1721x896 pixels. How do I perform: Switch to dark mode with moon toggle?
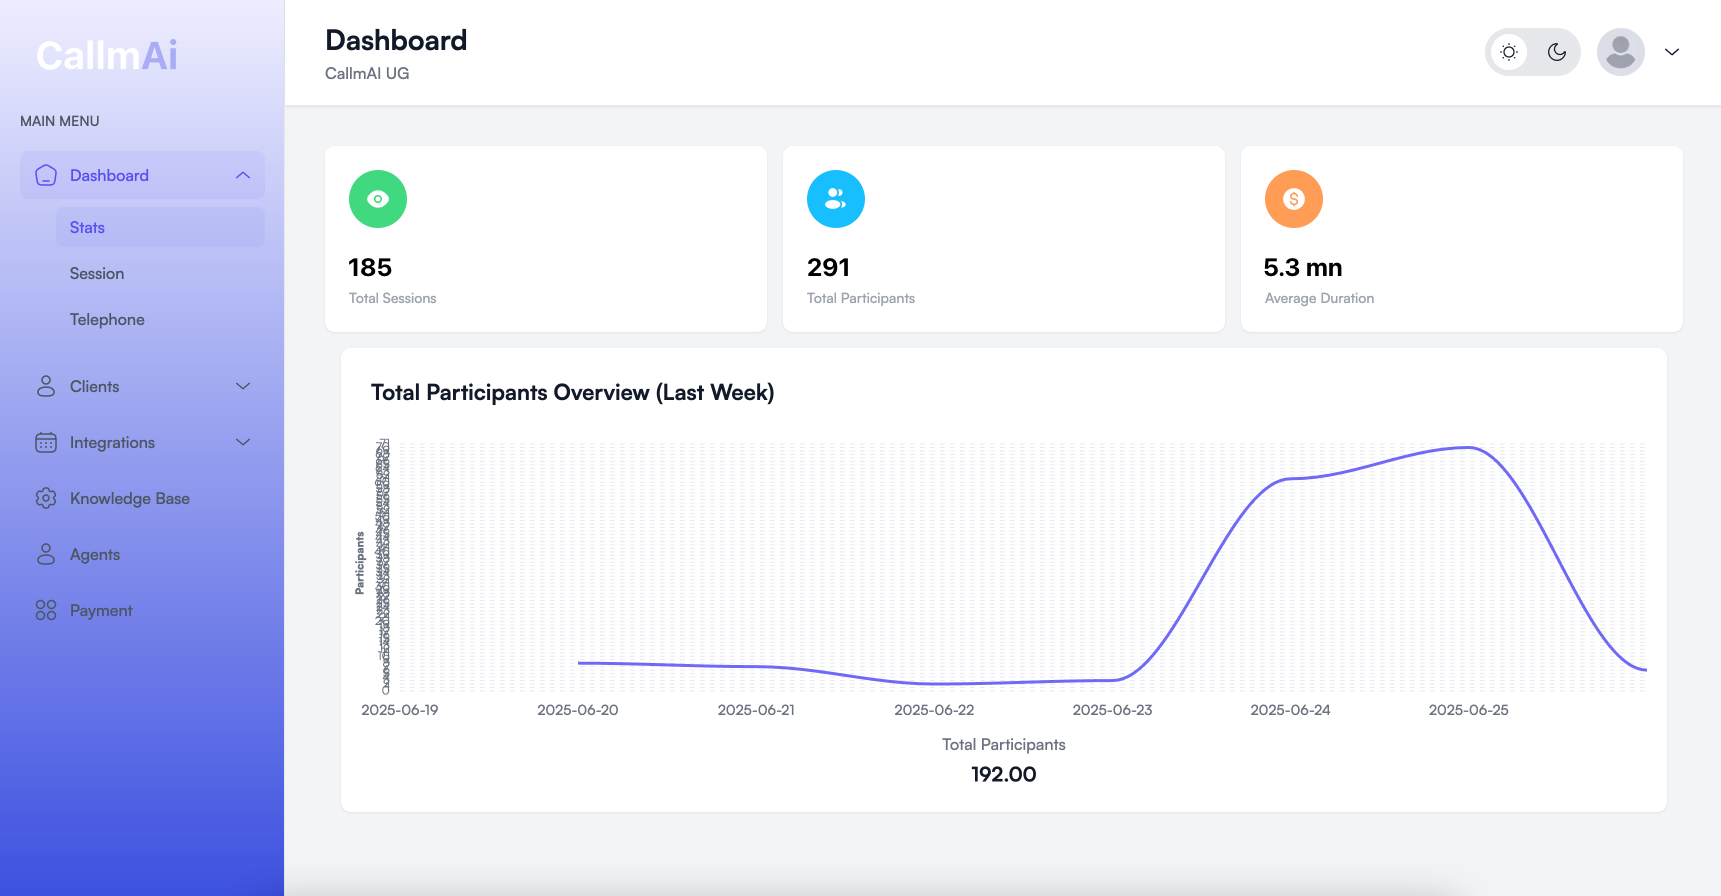click(1557, 52)
